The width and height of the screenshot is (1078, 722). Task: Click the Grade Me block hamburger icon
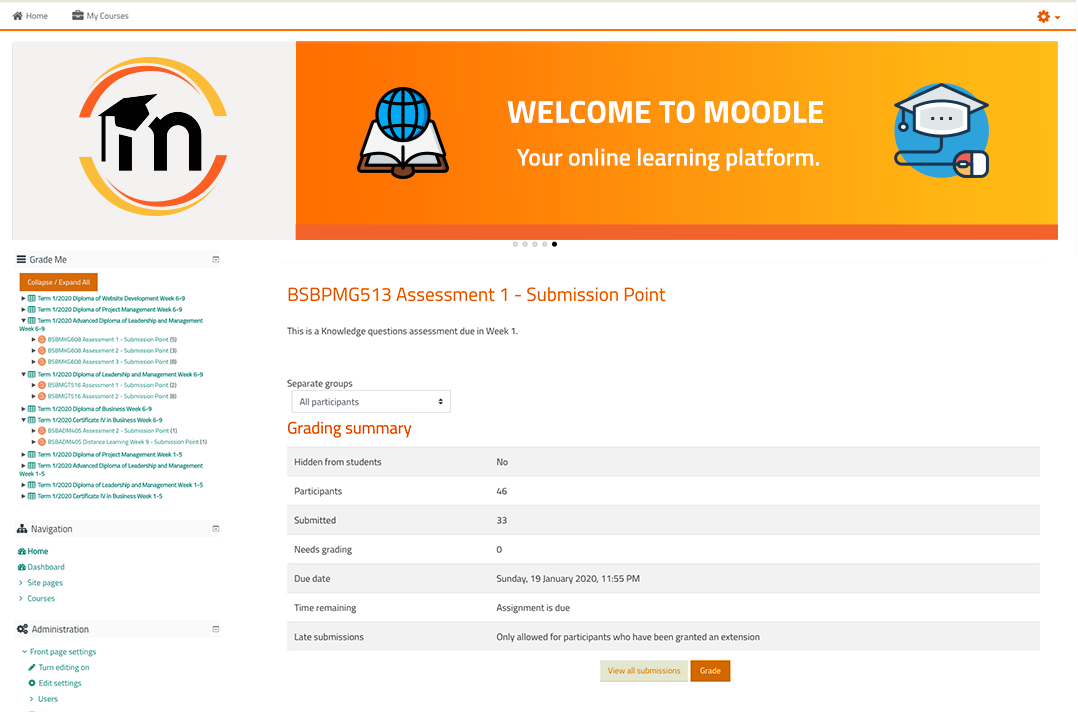pos(21,259)
